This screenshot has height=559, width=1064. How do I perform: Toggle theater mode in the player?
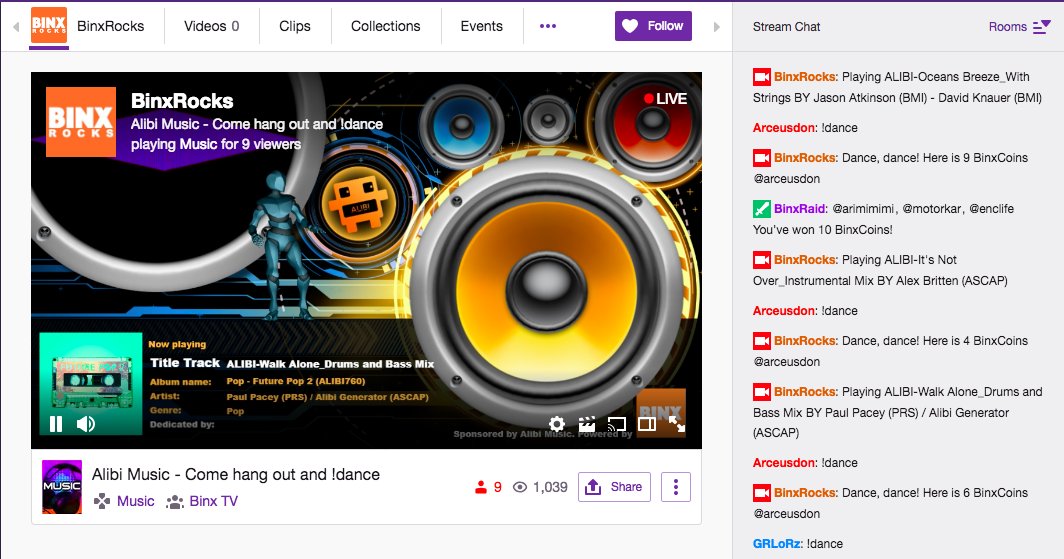(x=647, y=424)
